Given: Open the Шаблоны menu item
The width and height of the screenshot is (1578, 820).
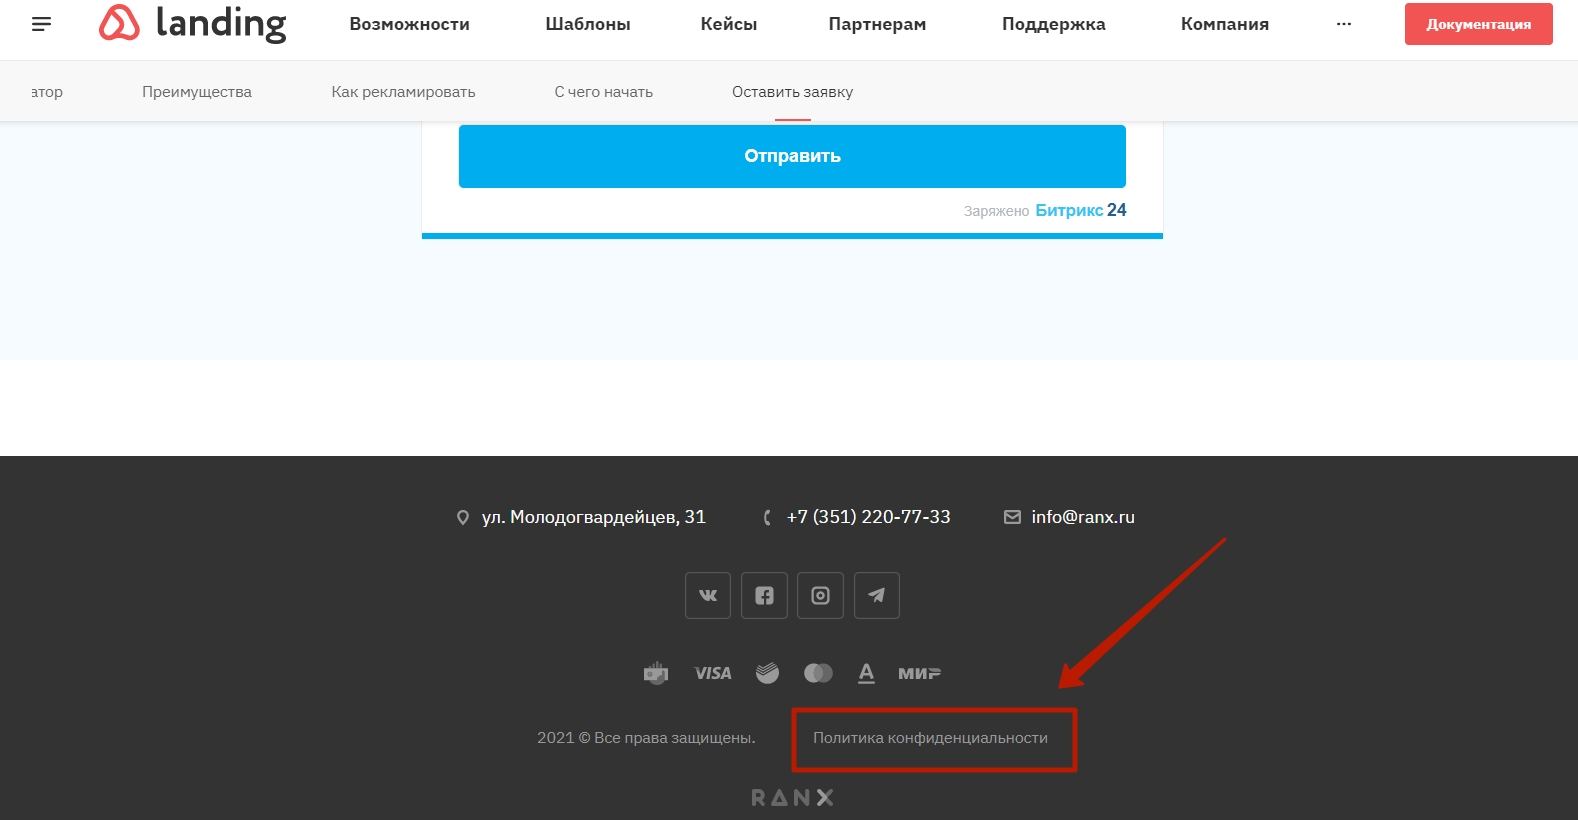Looking at the screenshot, I should [x=588, y=24].
